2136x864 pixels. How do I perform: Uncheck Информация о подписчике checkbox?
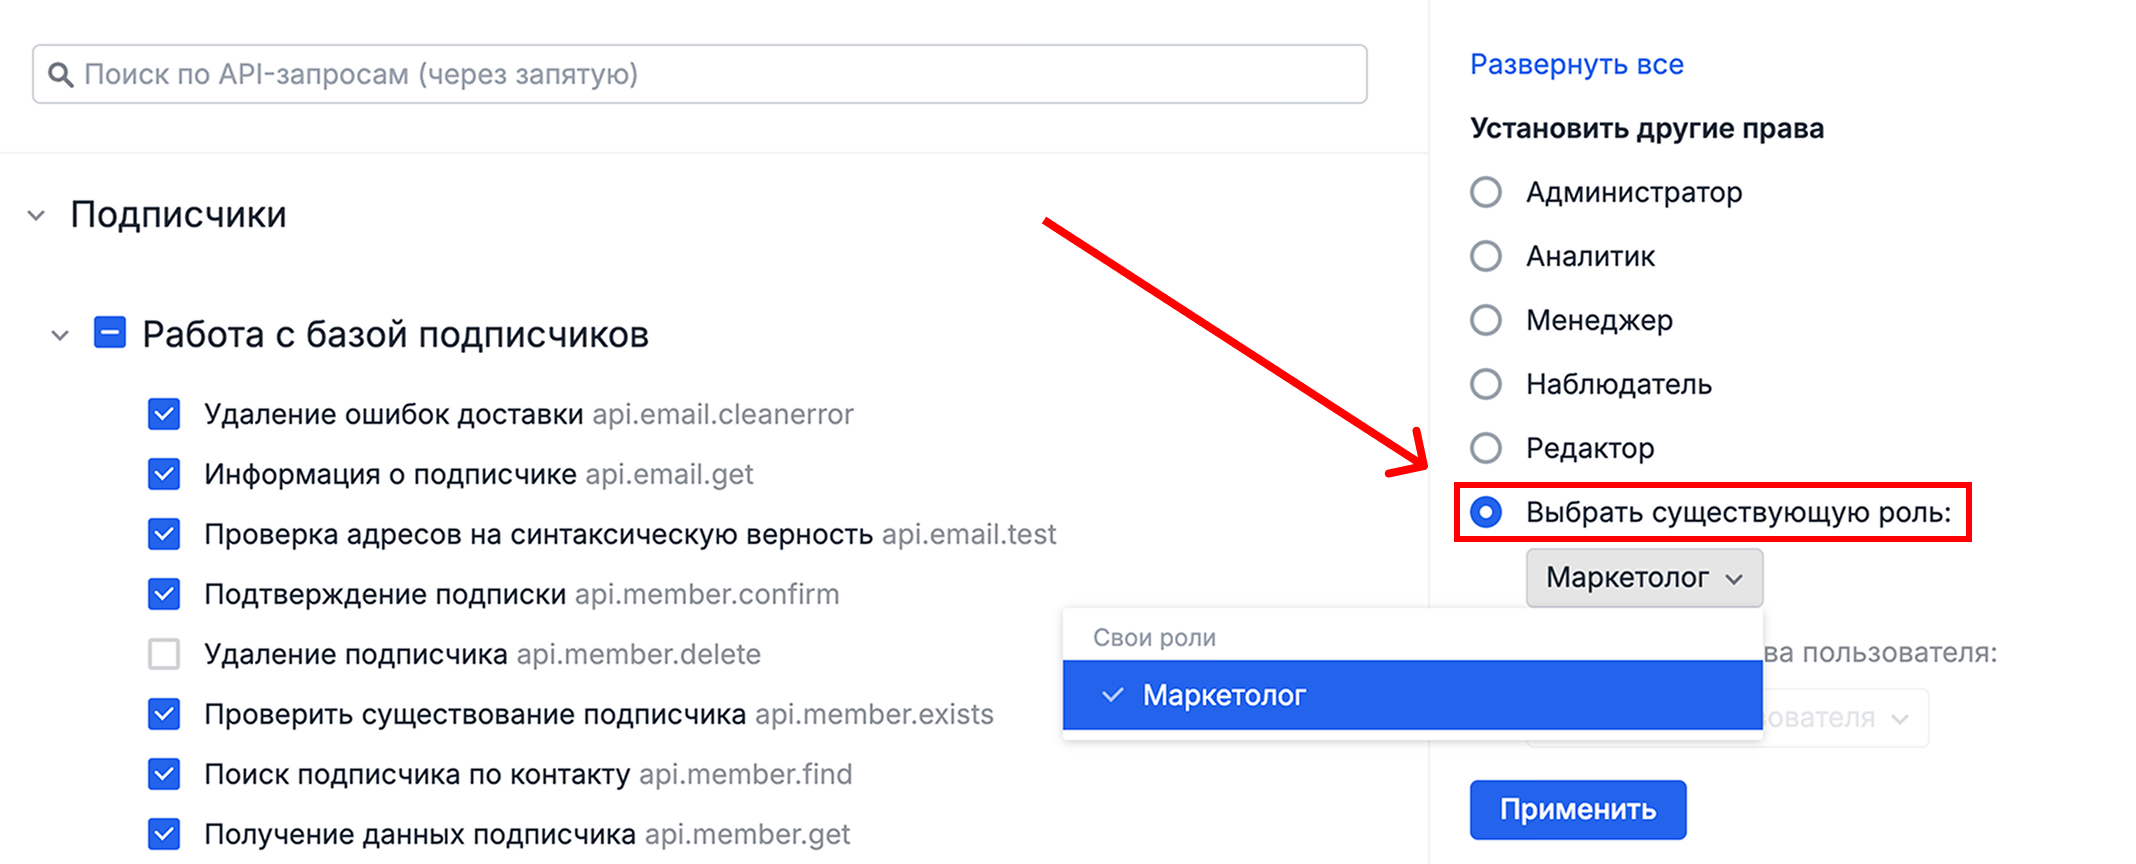164,474
